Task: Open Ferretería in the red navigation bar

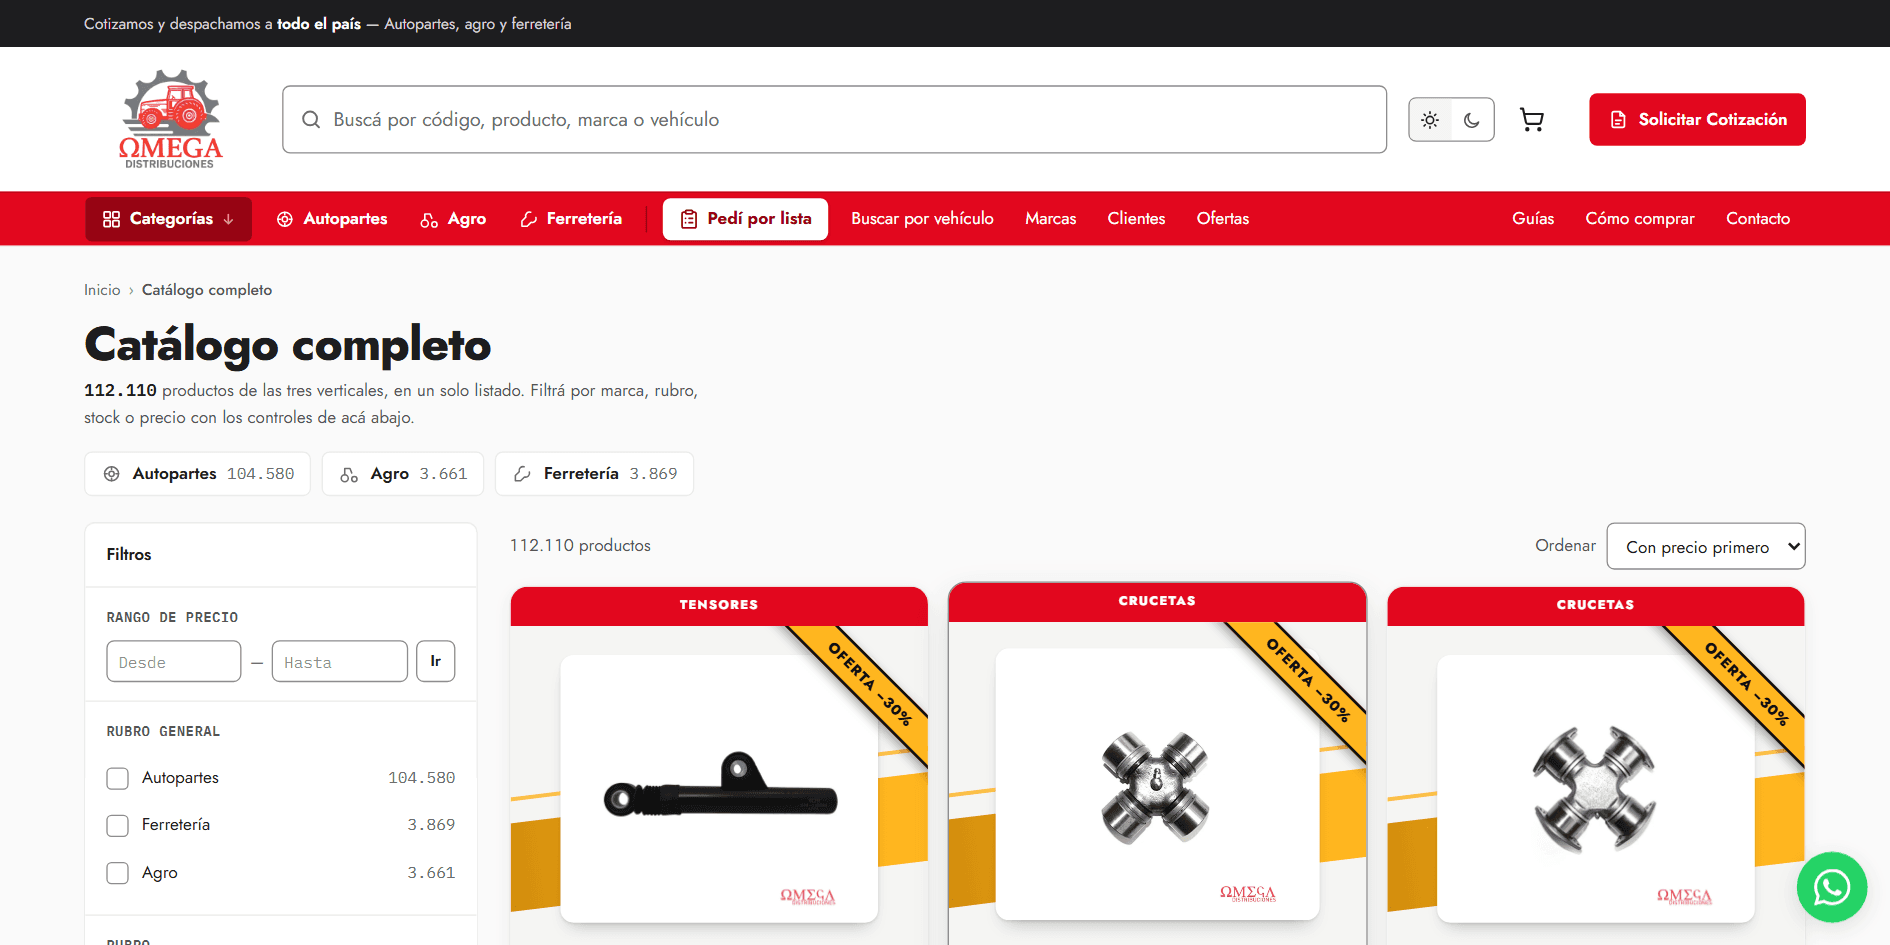Action: pos(571,218)
